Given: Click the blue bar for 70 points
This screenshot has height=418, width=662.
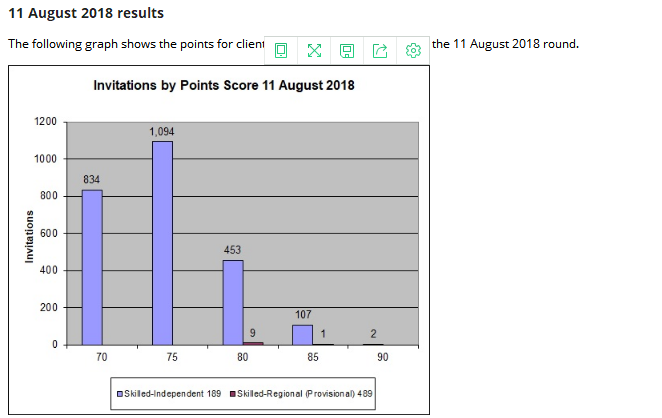Looking at the screenshot, I should [92, 267].
